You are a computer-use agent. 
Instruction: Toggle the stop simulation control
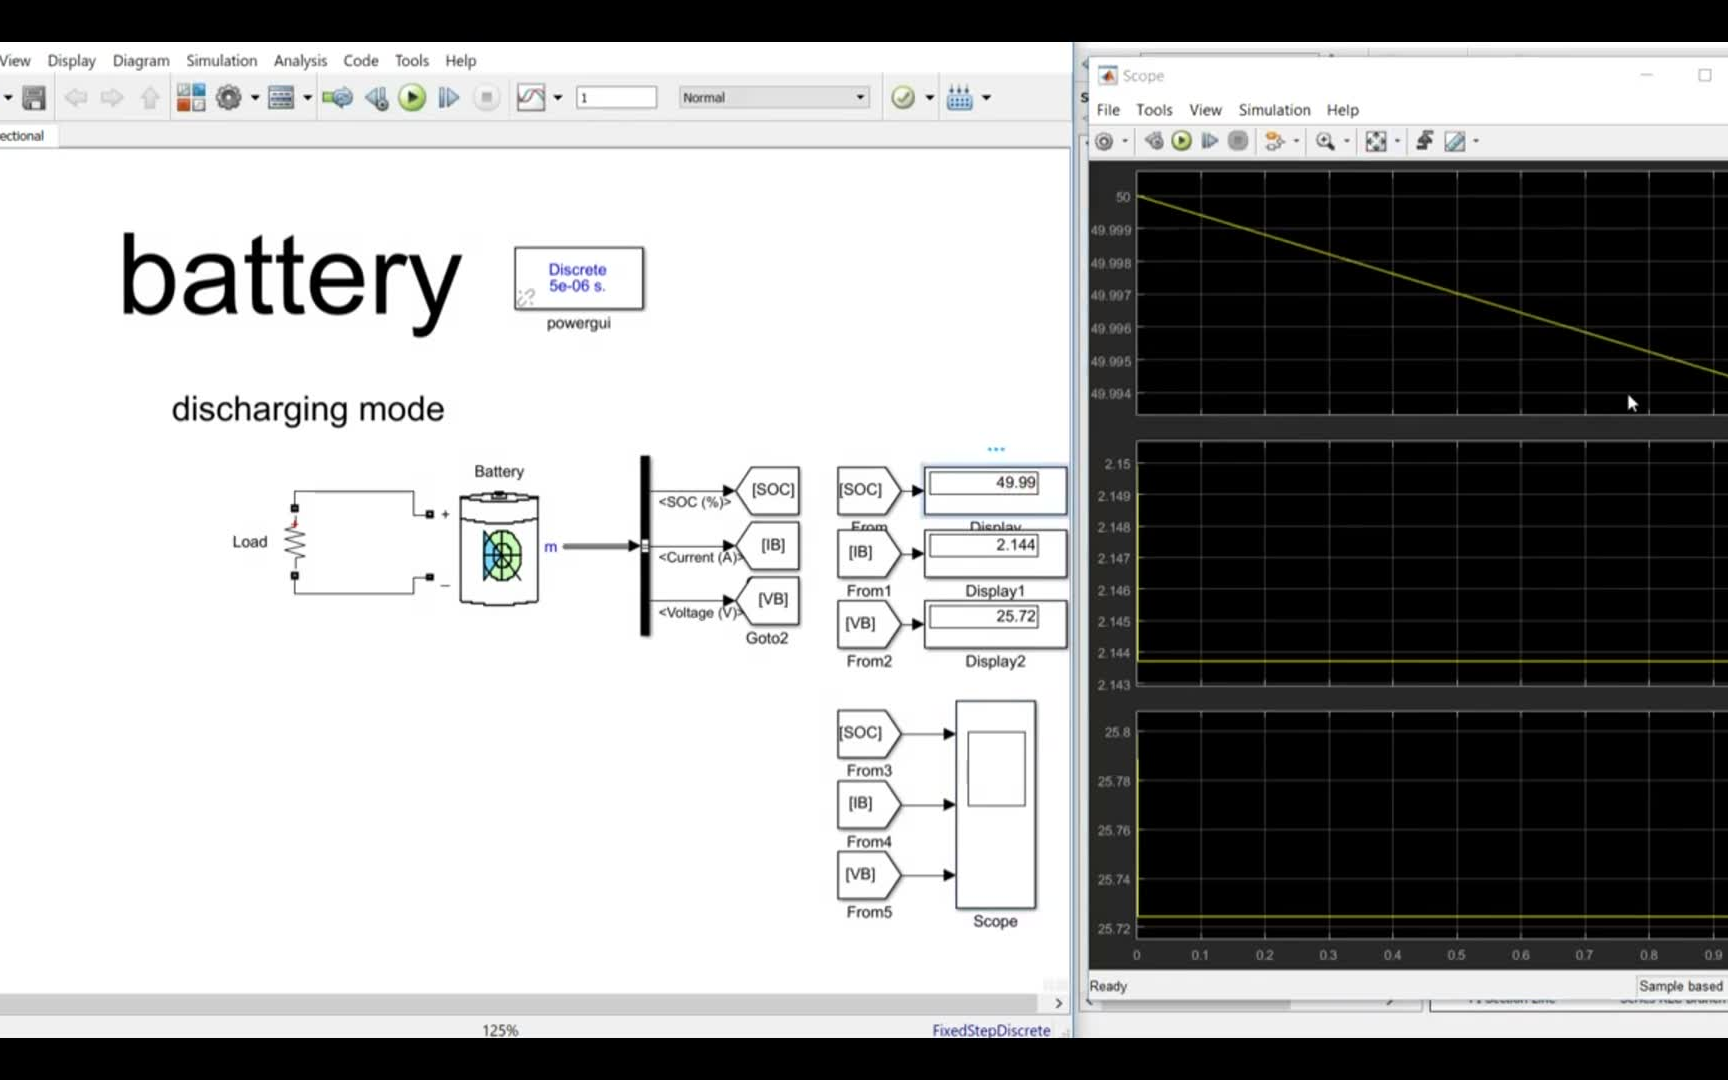(486, 97)
